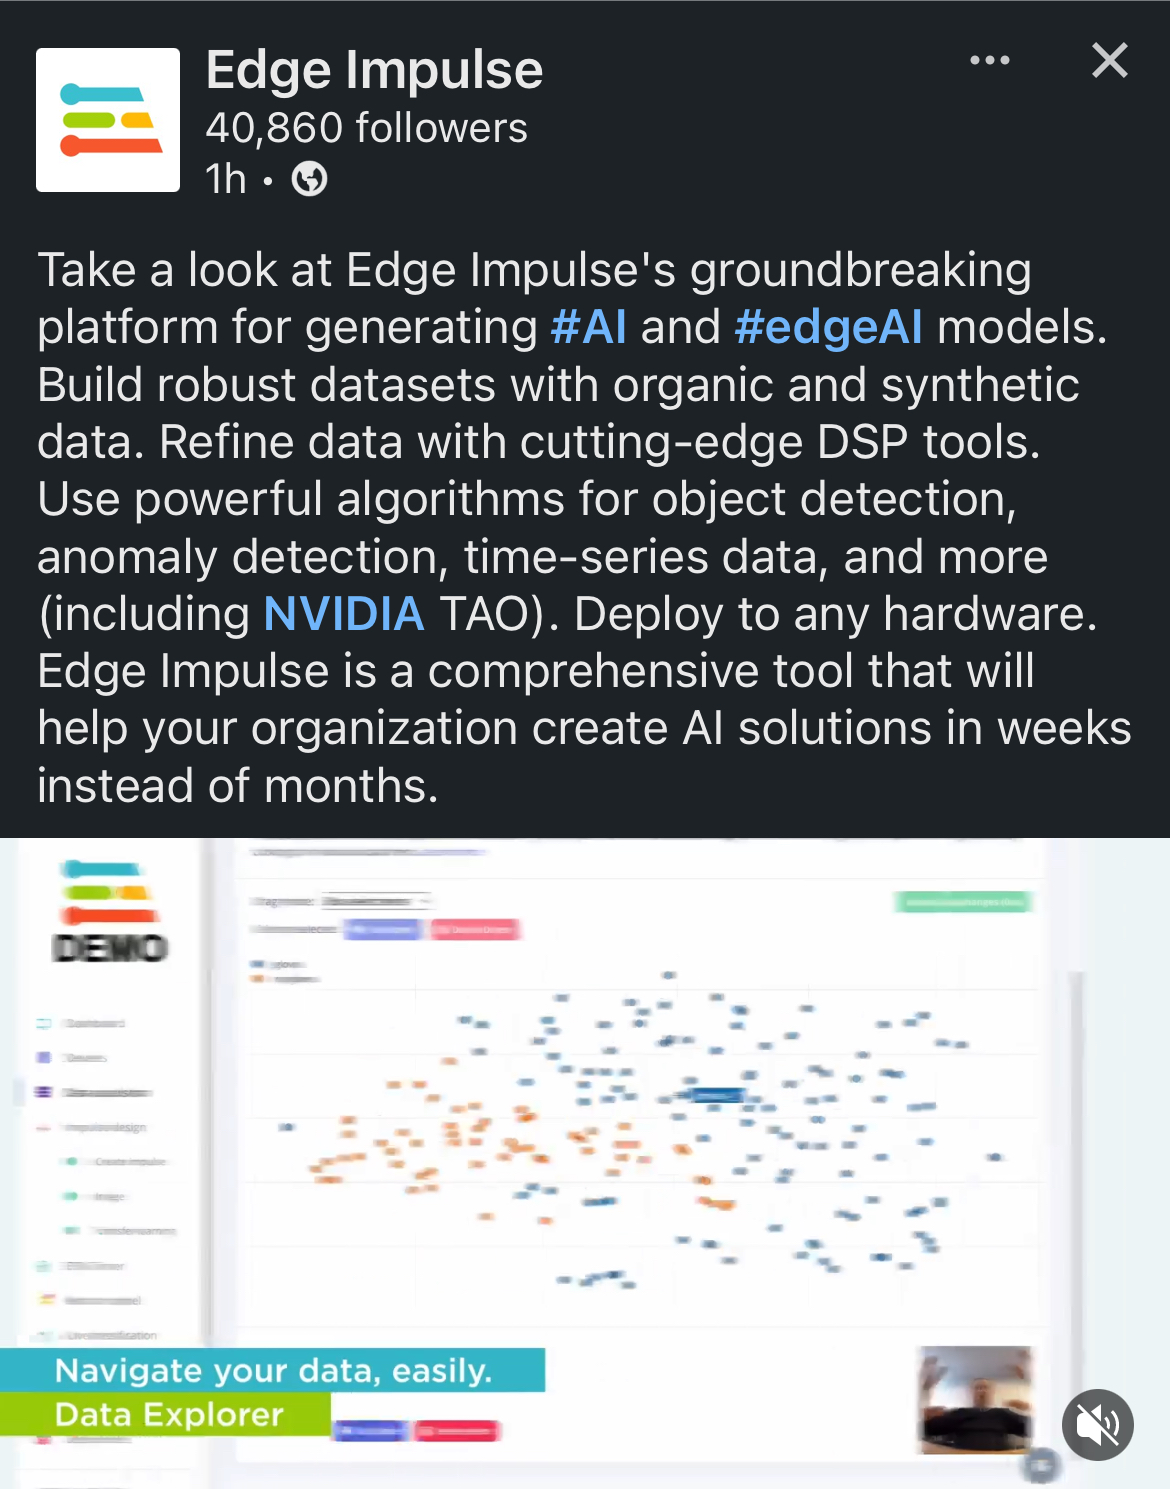Image resolution: width=1170 pixels, height=1489 pixels.
Task: Open the NVIDIA company mention link
Action: [x=344, y=614]
